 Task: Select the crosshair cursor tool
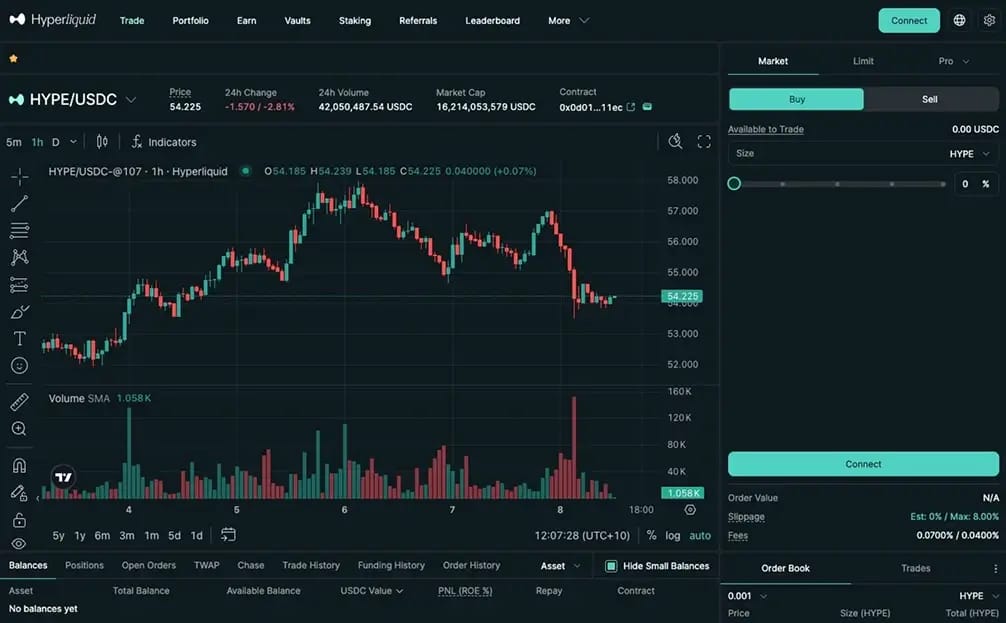[x=19, y=176]
